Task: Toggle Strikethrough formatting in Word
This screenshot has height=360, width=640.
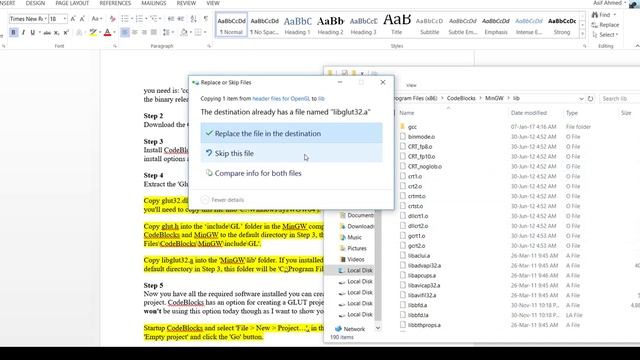Action: coord(47,32)
